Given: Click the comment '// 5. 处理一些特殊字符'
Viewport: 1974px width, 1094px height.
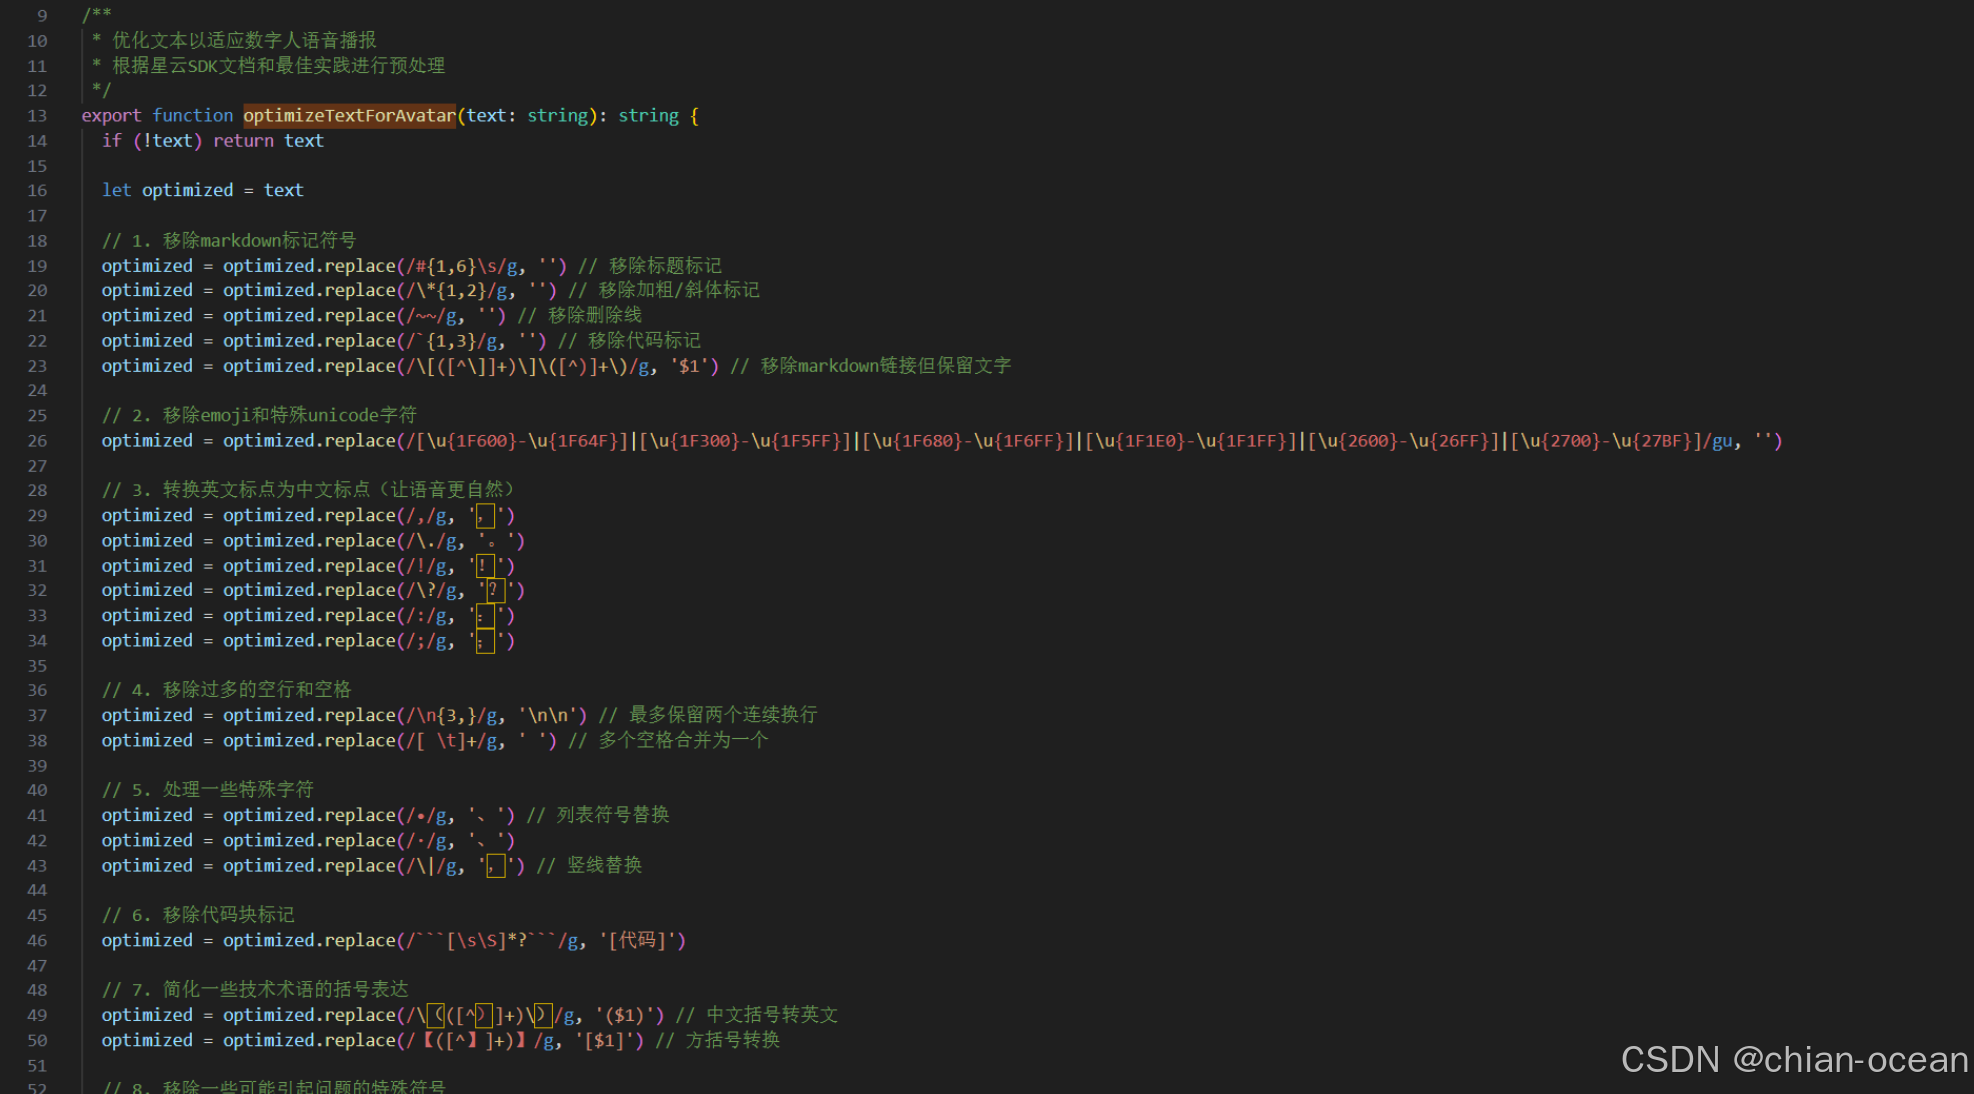Looking at the screenshot, I should 207,789.
